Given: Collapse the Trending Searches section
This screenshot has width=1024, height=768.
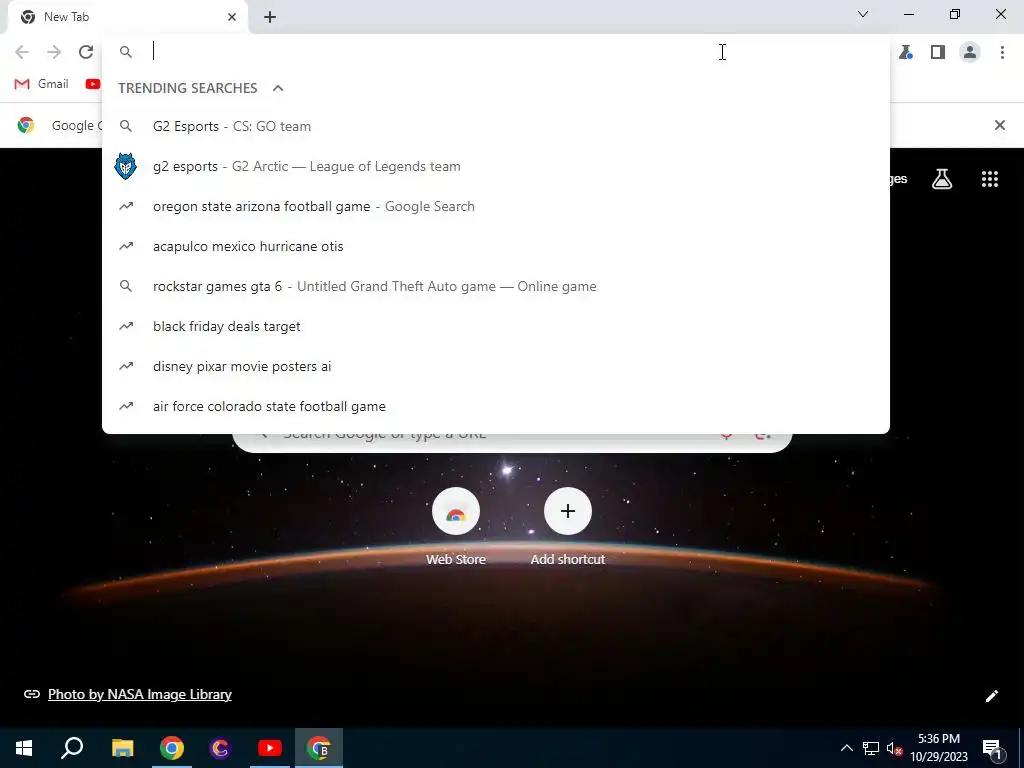Looking at the screenshot, I should tap(278, 88).
